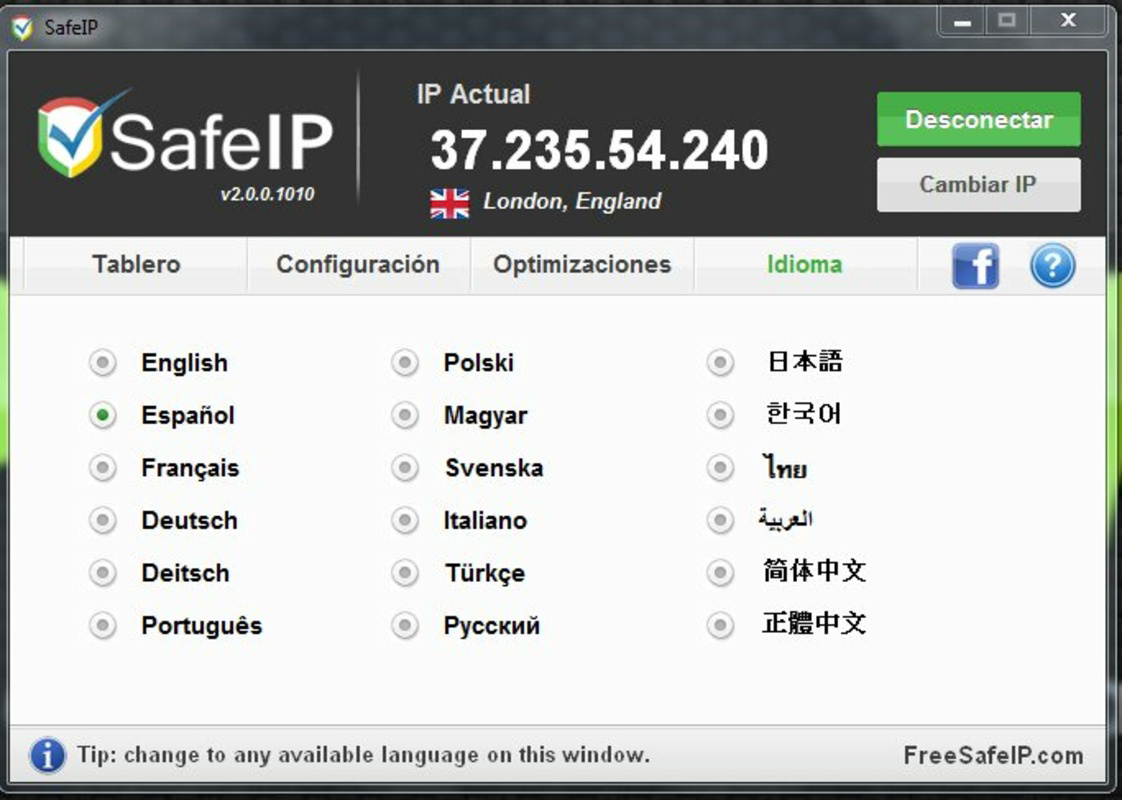Screen dimensions: 1122x800
Task: Switch to the Tablero tab
Action: click(136, 265)
